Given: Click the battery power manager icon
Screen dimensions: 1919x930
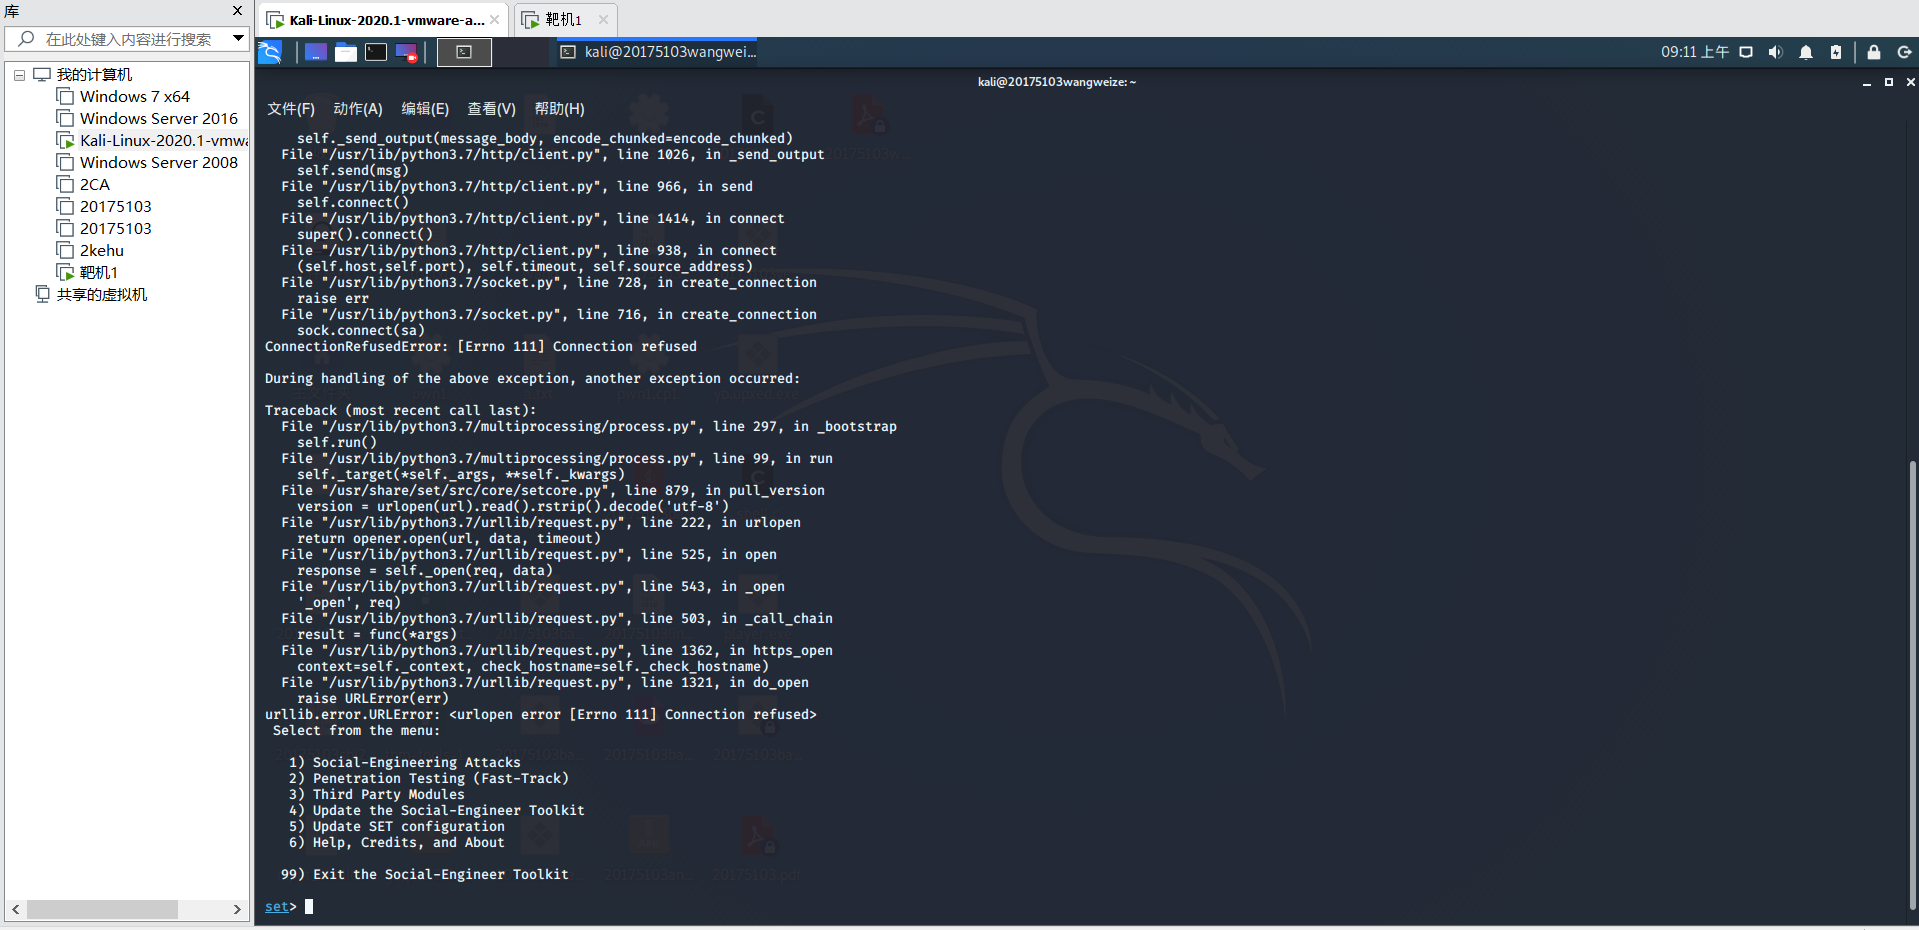Looking at the screenshot, I should pyautogui.click(x=1836, y=52).
